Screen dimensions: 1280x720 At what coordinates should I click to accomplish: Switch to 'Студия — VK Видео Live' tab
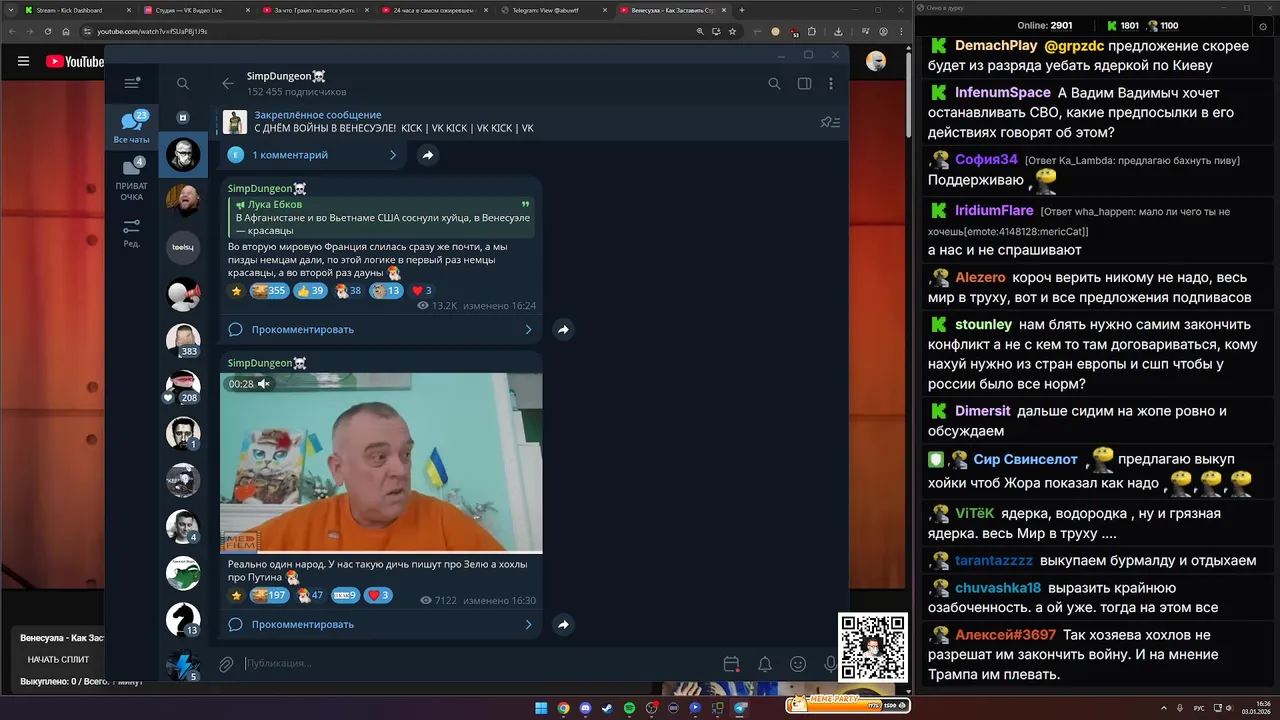click(197, 10)
